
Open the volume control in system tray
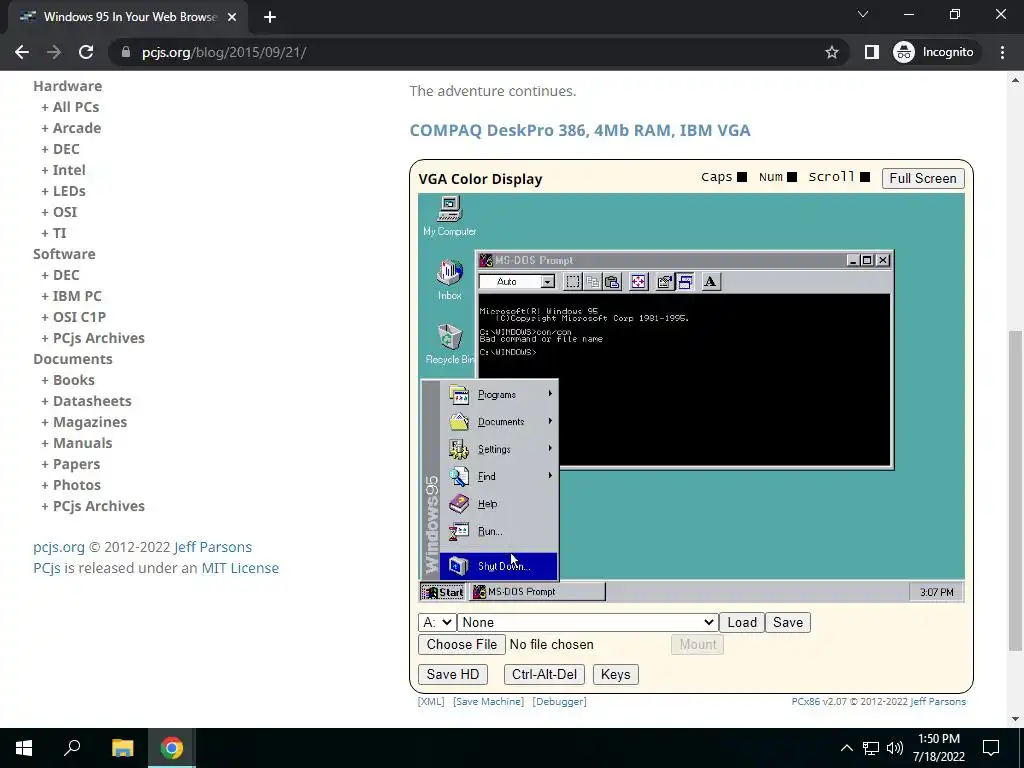click(x=895, y=748)
